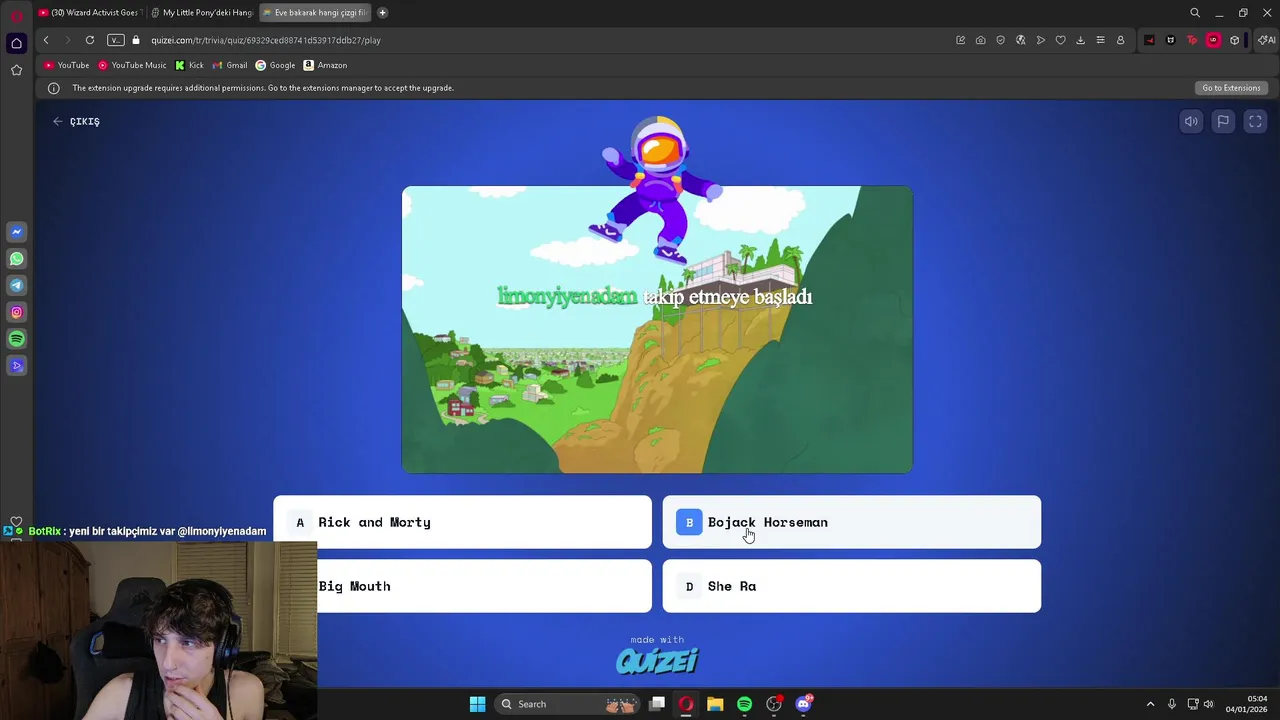Click the house quiz image
Image resolution: width=1280 pixels, height=720 pixels.
tap(657, 330)
